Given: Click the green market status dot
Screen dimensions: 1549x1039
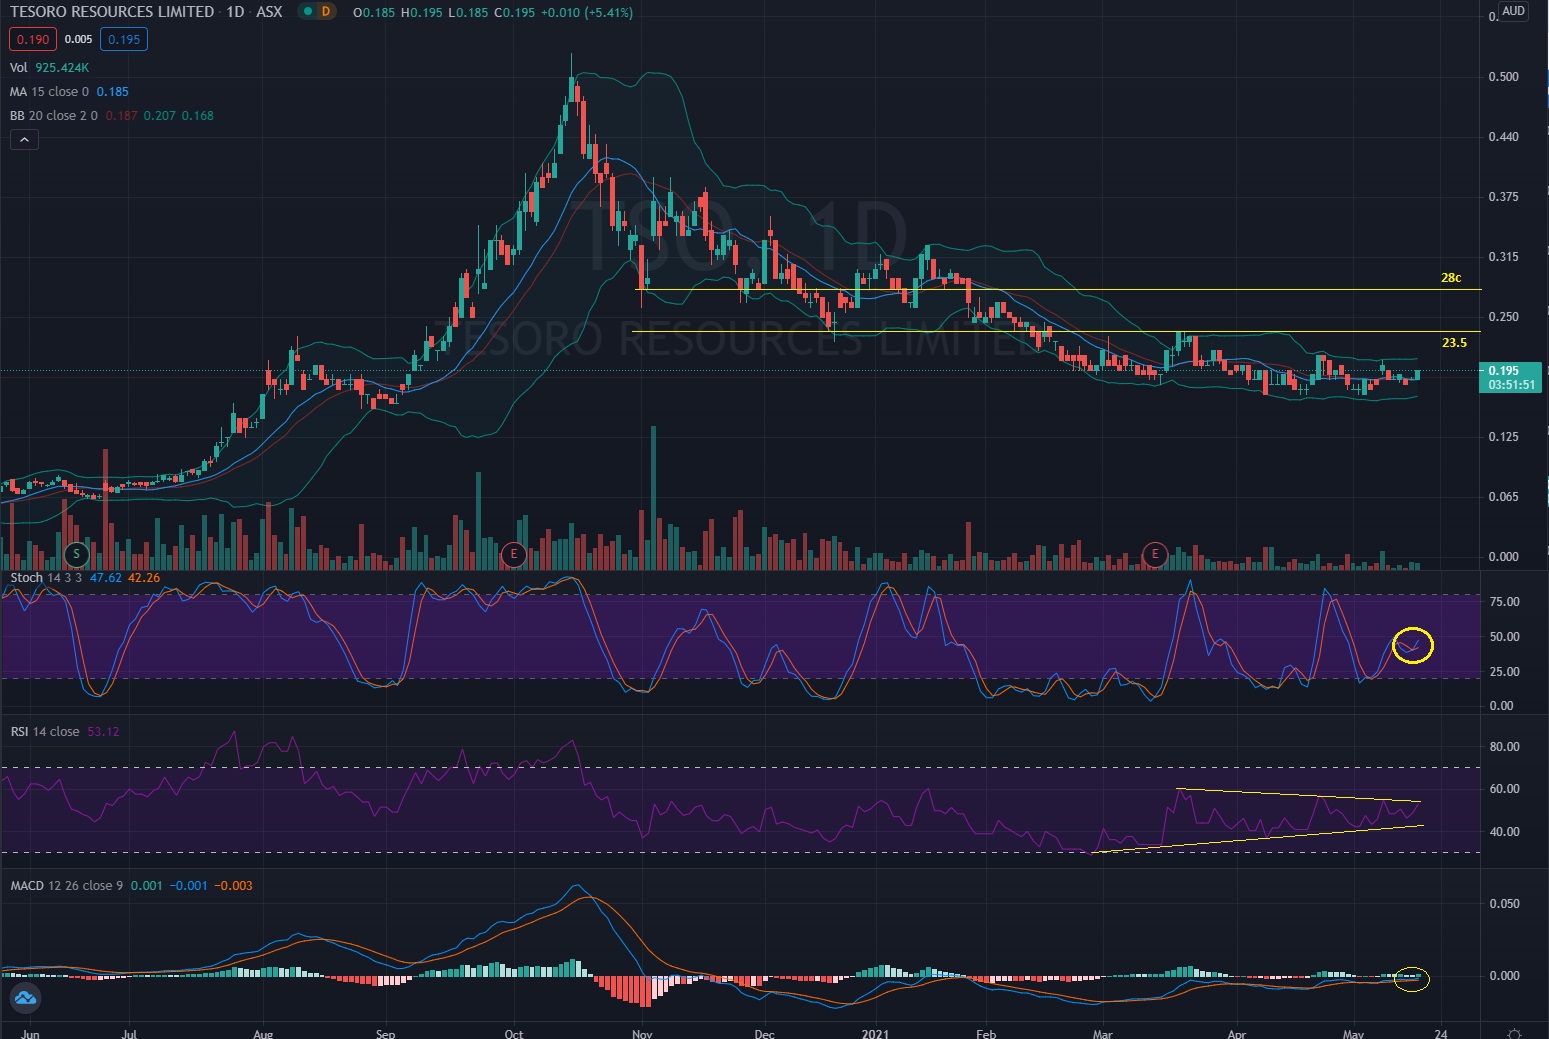Looking at the screenshot, I should click(307, 12).
